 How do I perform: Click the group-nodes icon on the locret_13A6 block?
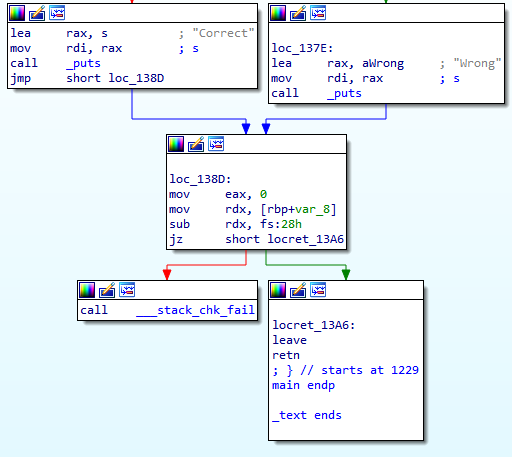tap(318, 290)
